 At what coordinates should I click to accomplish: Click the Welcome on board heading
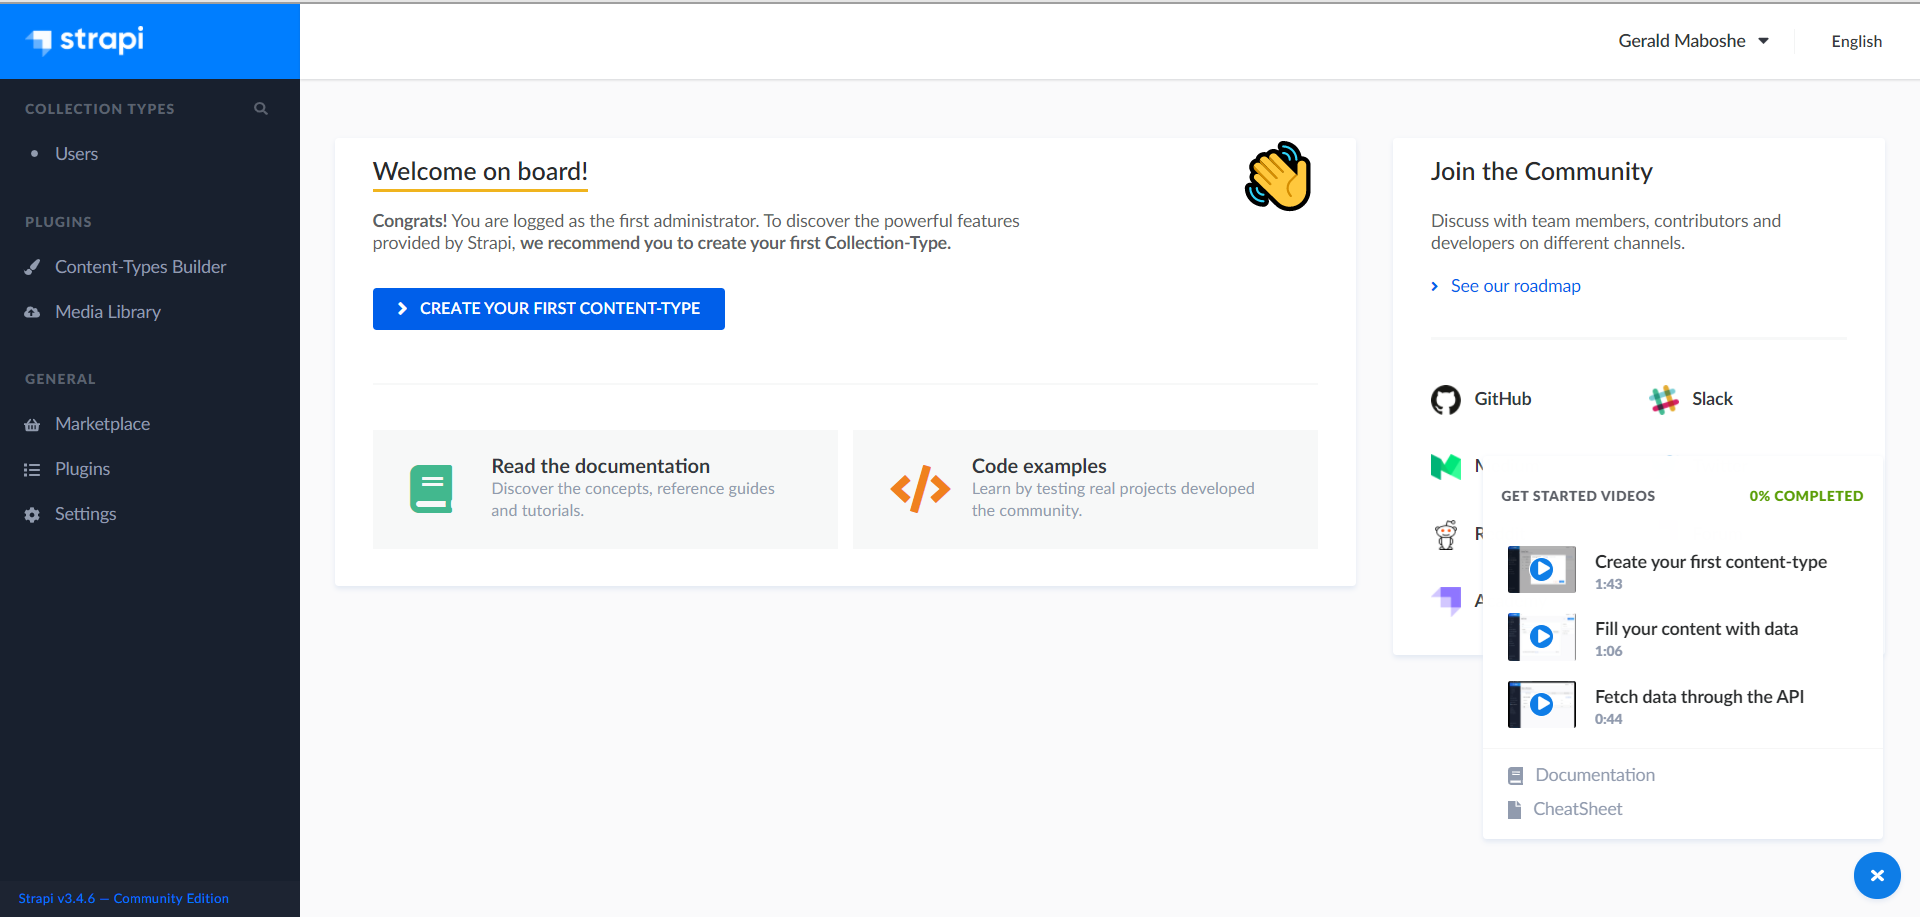click(480, 172)
